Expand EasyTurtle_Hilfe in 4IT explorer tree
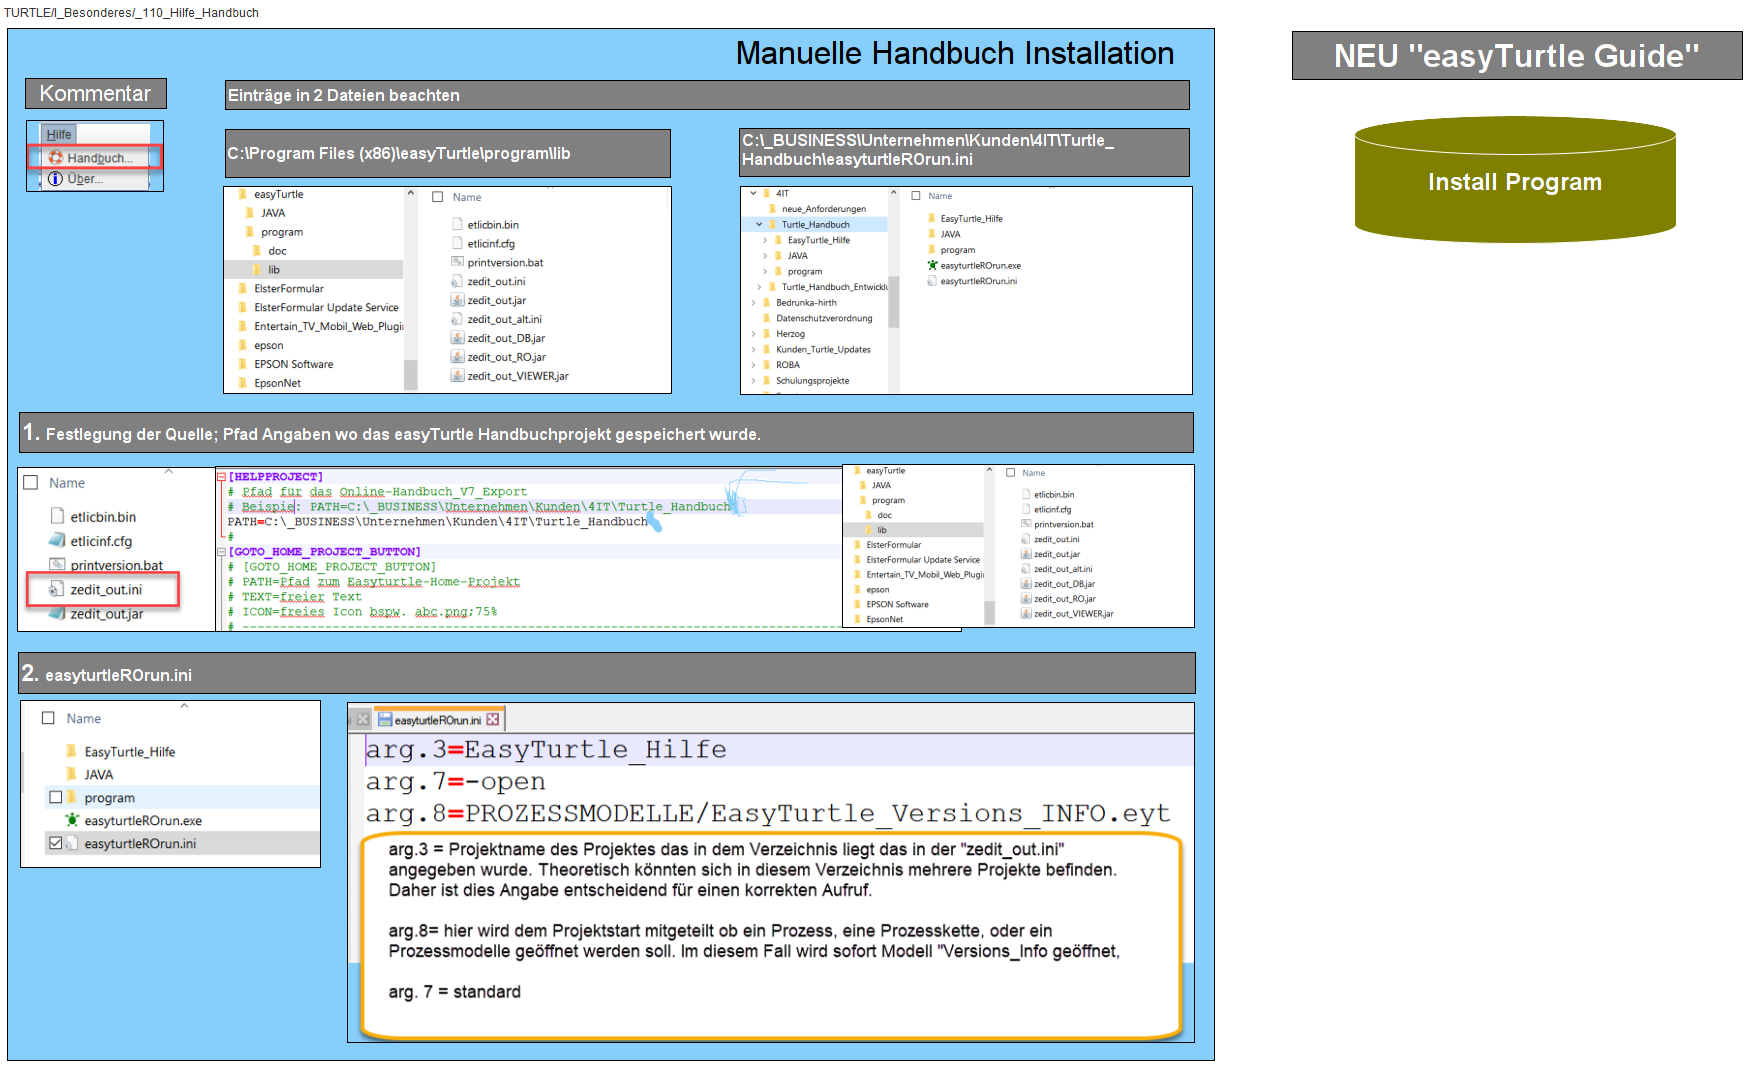 click(765, 240)
